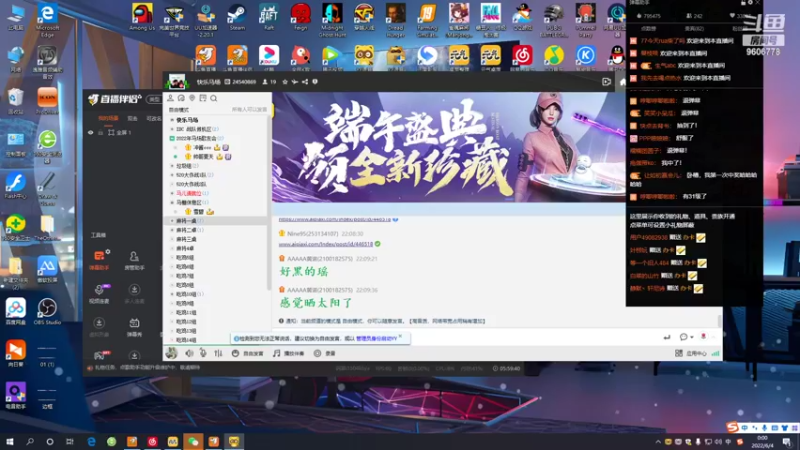Click the enter/send arrow icon in chat input

pos(666,337)
